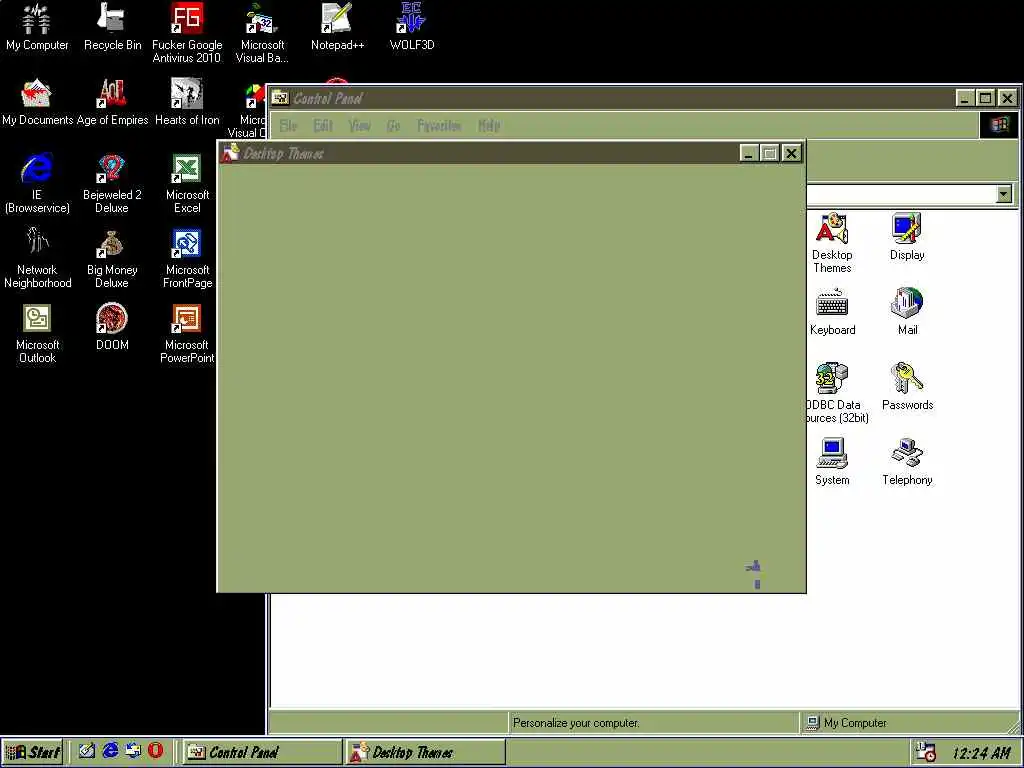Close the Desktop Themes window
1024x768 pixels.
point(792,153)
